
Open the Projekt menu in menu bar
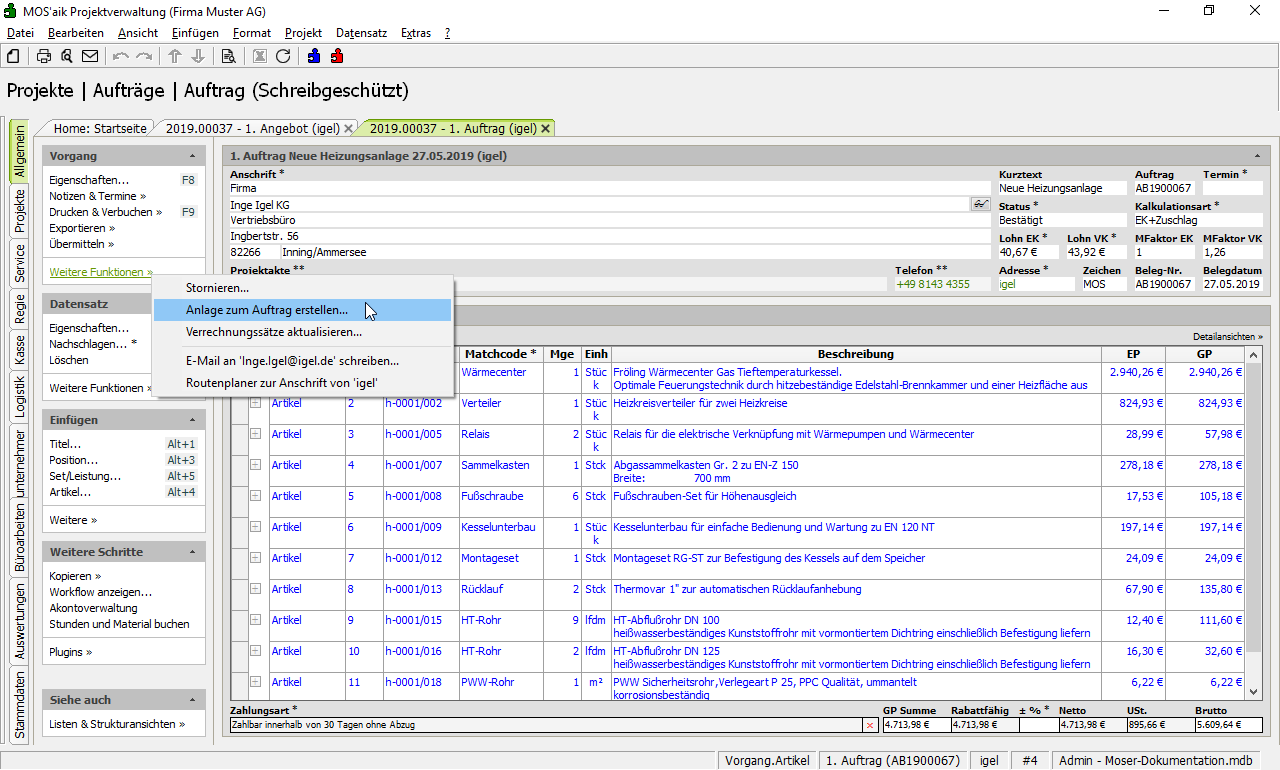(303, 33)
